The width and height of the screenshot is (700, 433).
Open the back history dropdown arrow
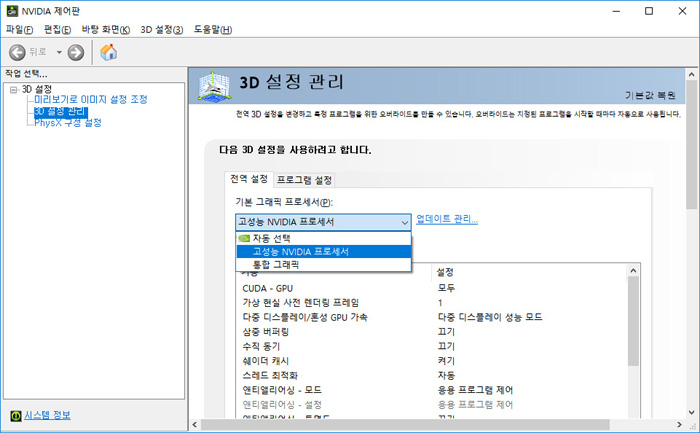pos(59,53)
